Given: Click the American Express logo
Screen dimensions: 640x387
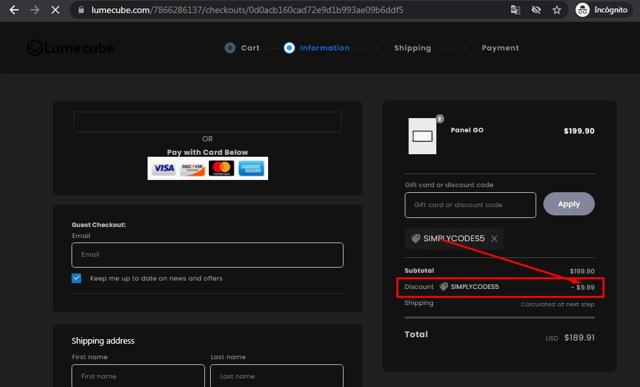Looking at the screenshot, I should (x=251, y=168).
